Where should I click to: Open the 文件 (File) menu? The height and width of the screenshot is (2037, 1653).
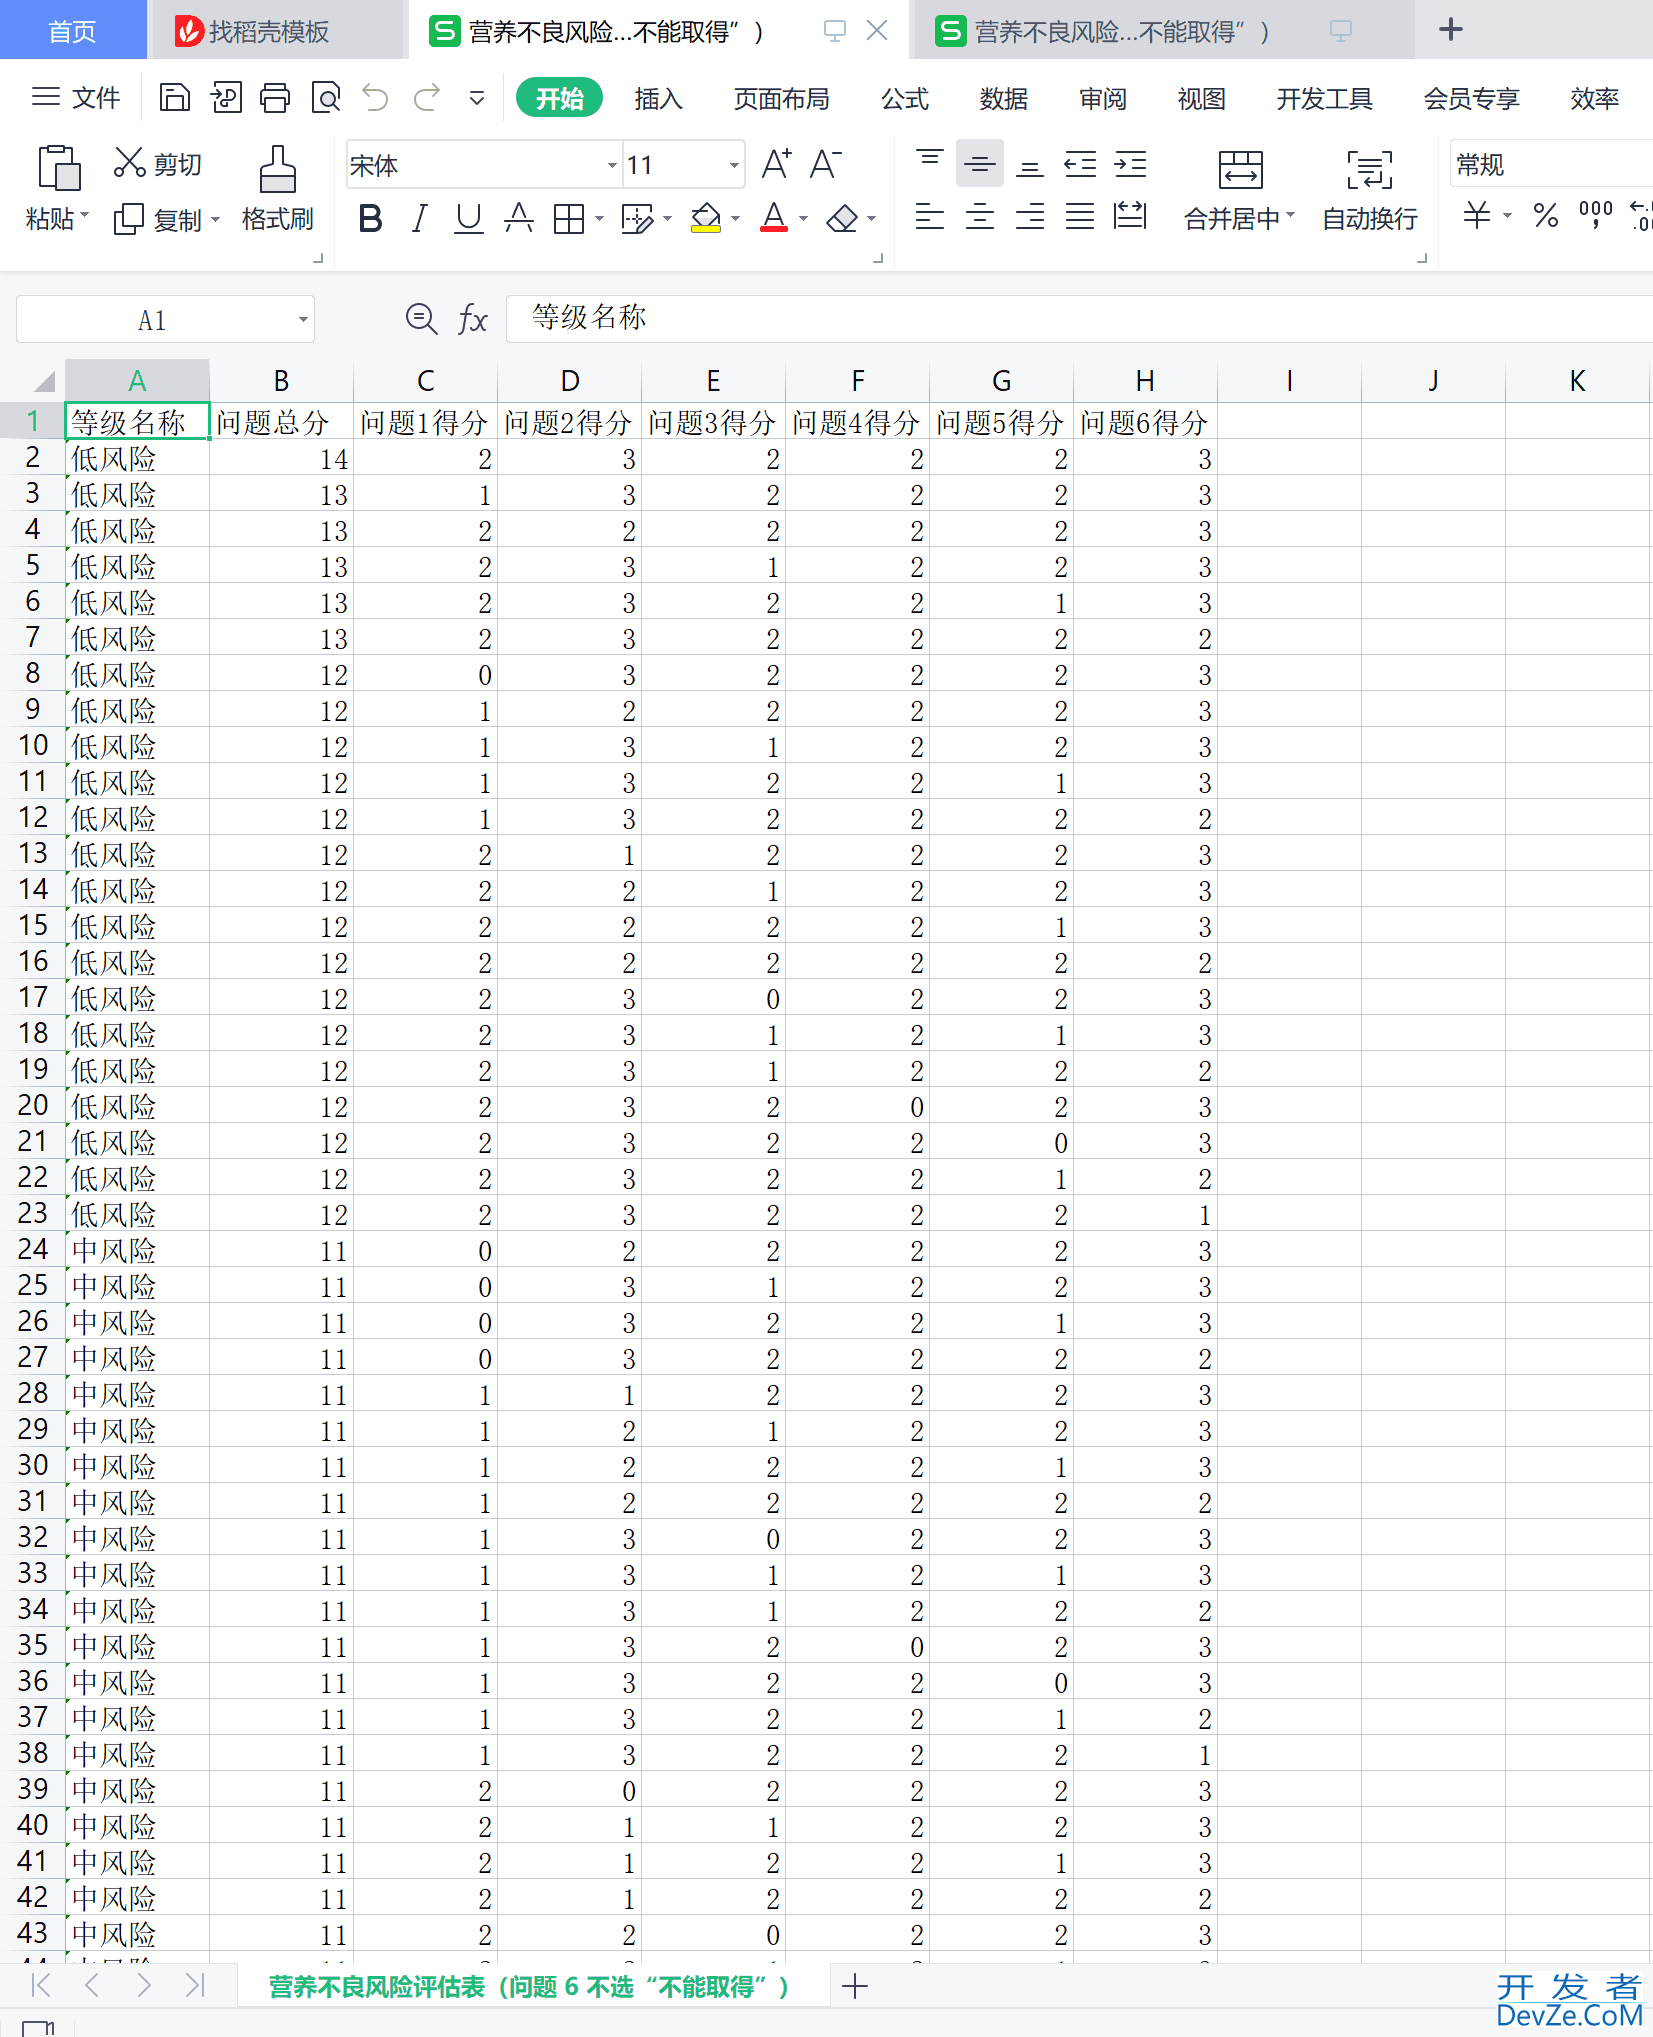(77, 98)
